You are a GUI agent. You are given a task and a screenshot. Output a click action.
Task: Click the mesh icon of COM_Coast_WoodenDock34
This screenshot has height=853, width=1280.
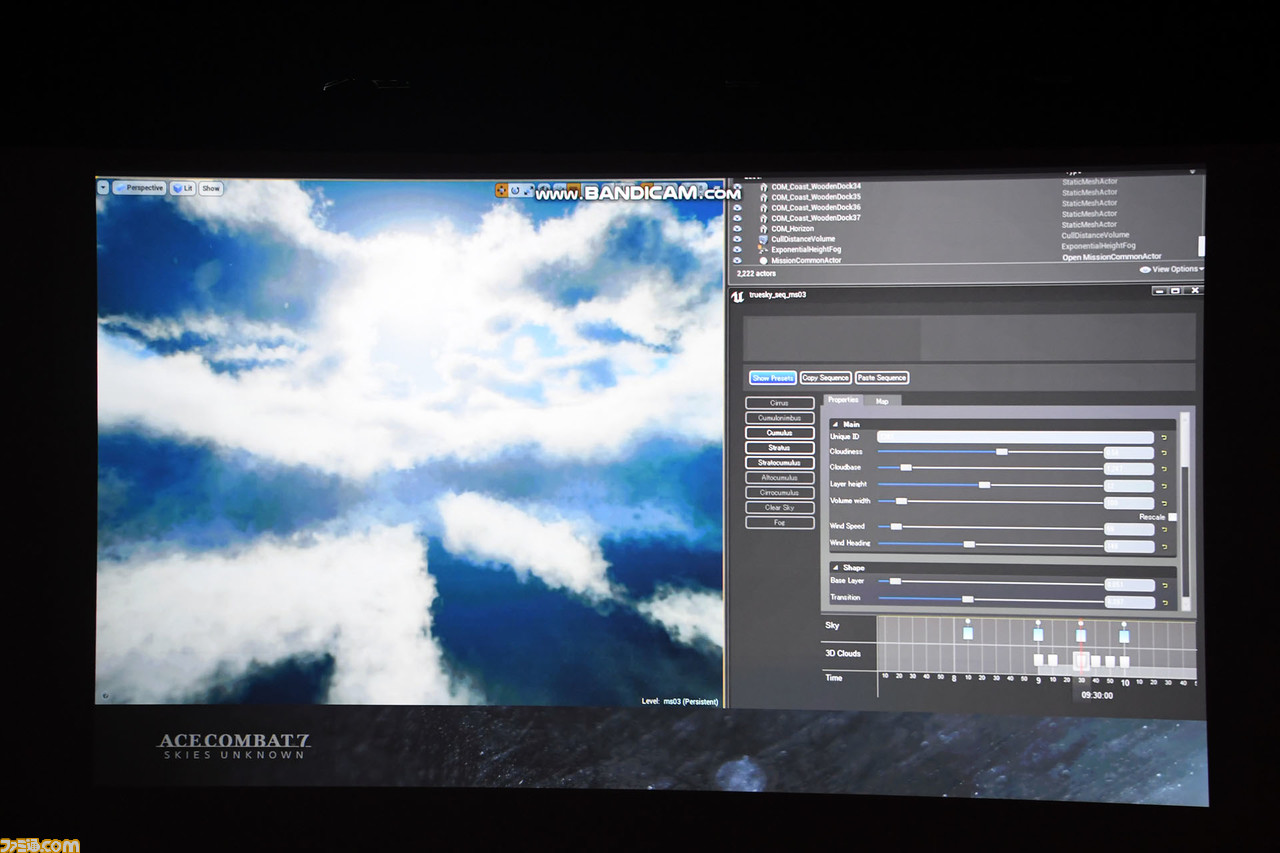click(x=763, y=187)
